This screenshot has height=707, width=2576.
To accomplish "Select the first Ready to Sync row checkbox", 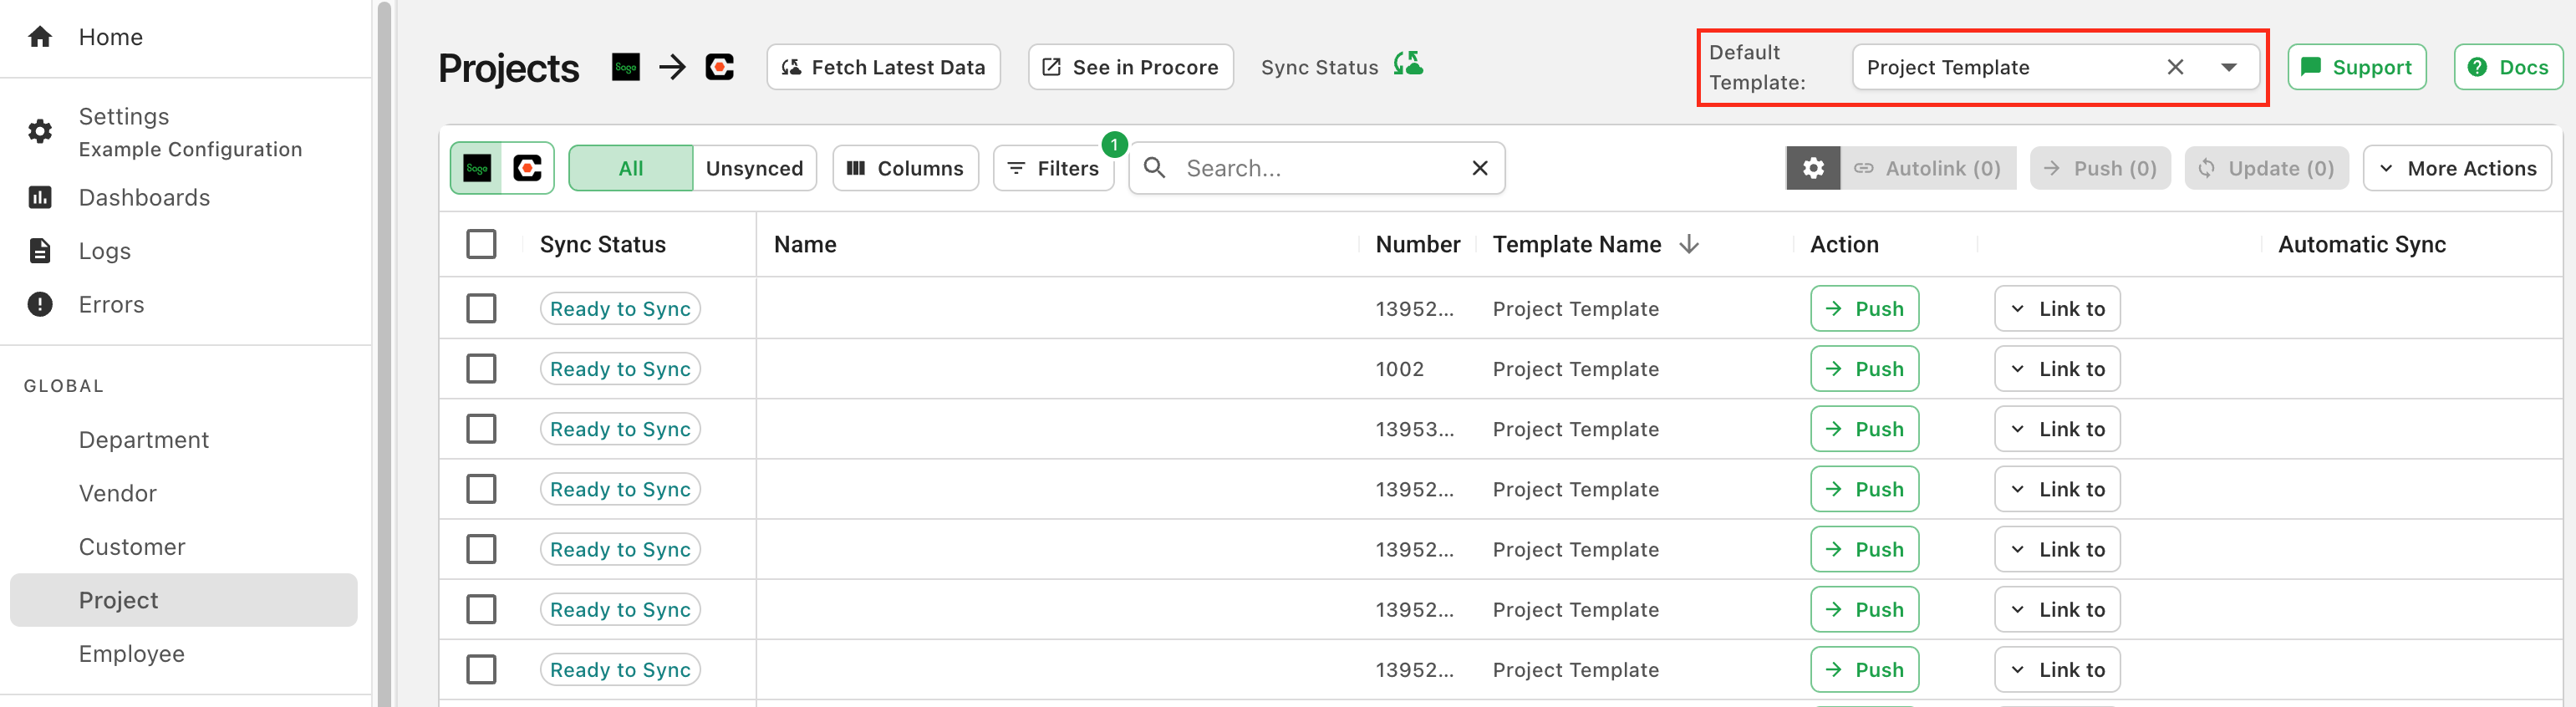I will [481, 309].
